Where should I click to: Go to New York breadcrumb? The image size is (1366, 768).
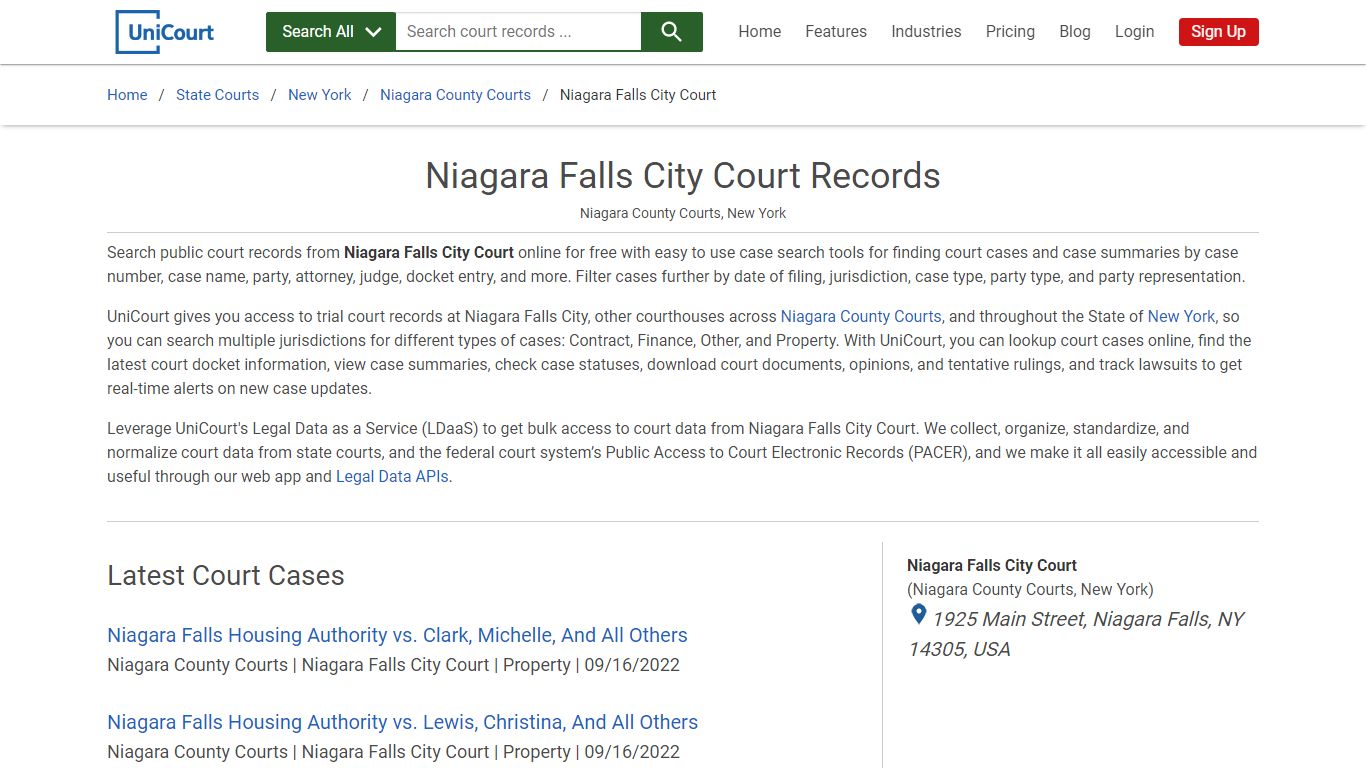tap(320, 95)
